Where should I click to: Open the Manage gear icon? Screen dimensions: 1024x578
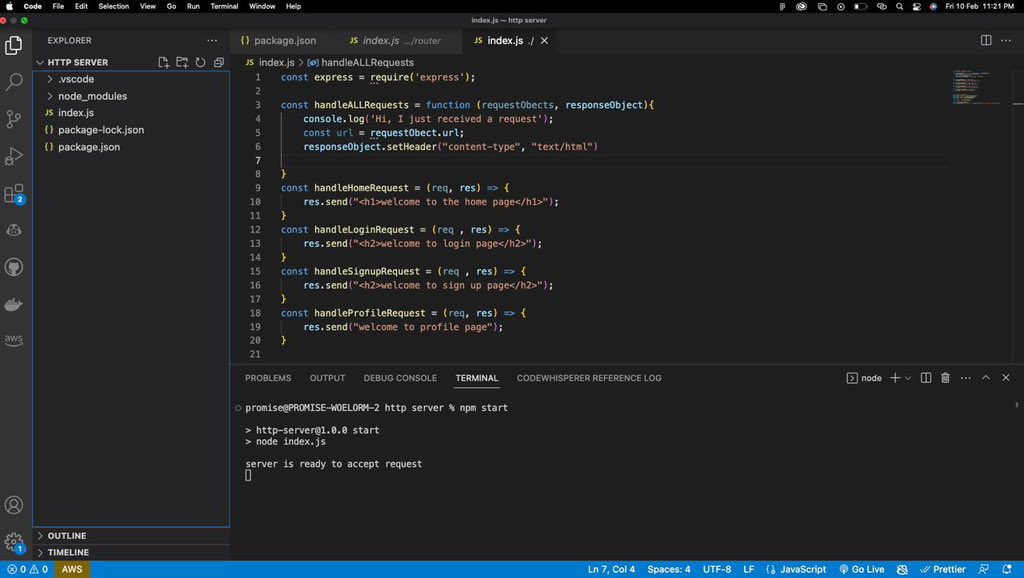14,541
